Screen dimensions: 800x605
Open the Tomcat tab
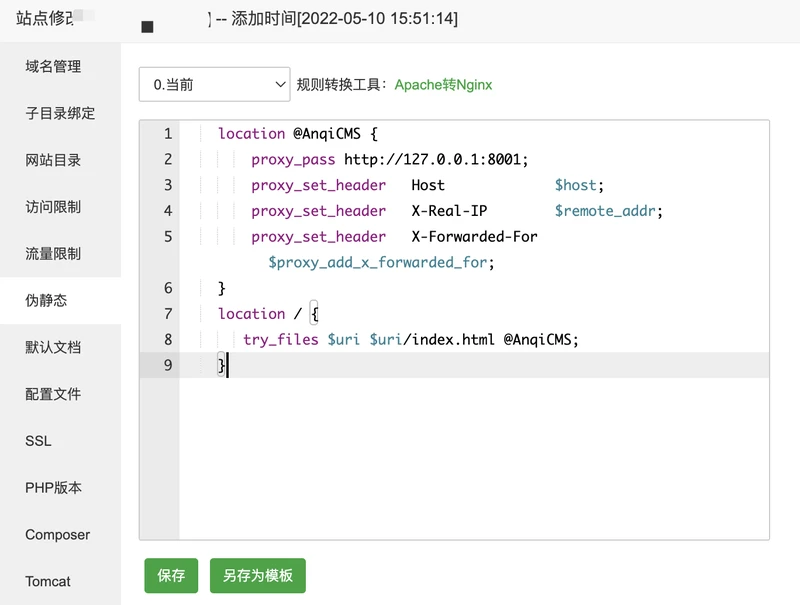(48, 581)
